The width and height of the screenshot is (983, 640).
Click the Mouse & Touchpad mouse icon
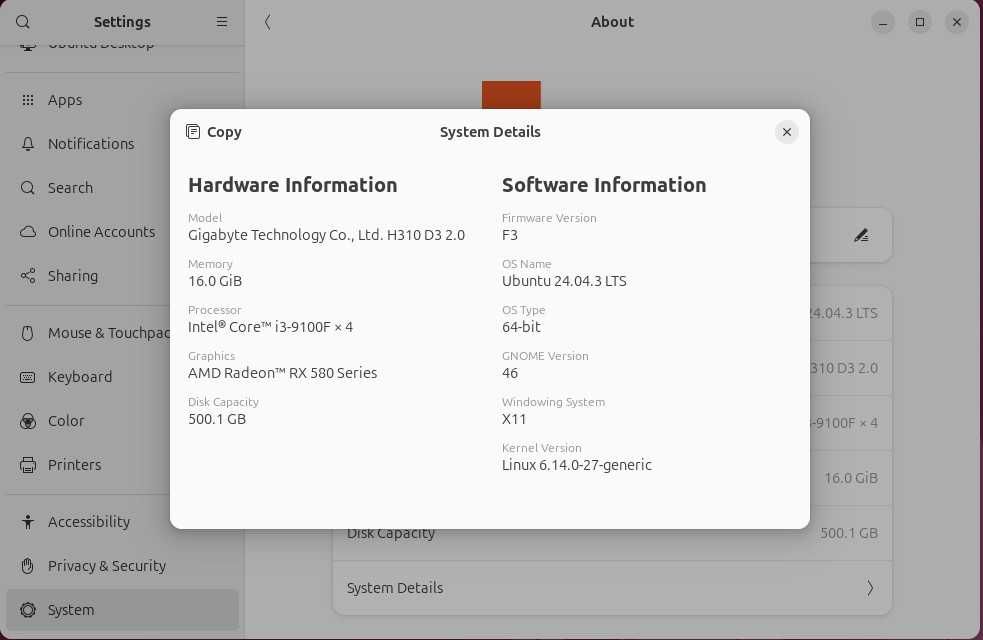coord(28,333)
